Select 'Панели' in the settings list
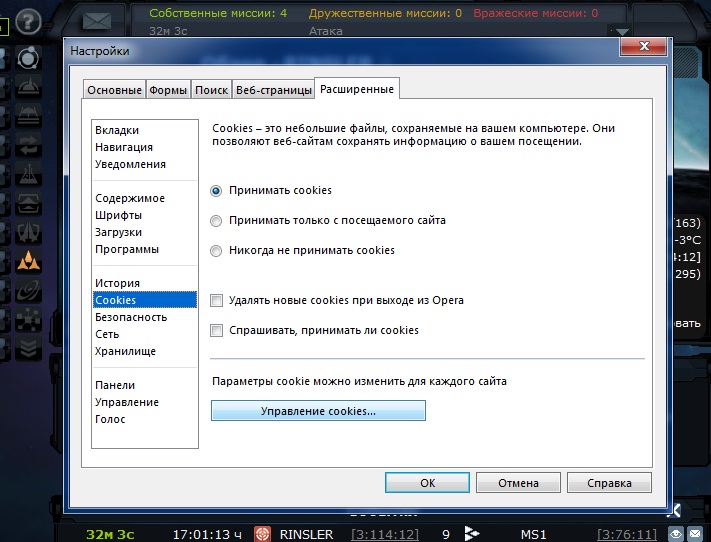This screenshot has height=542, width=711. [x=145, y=385]
